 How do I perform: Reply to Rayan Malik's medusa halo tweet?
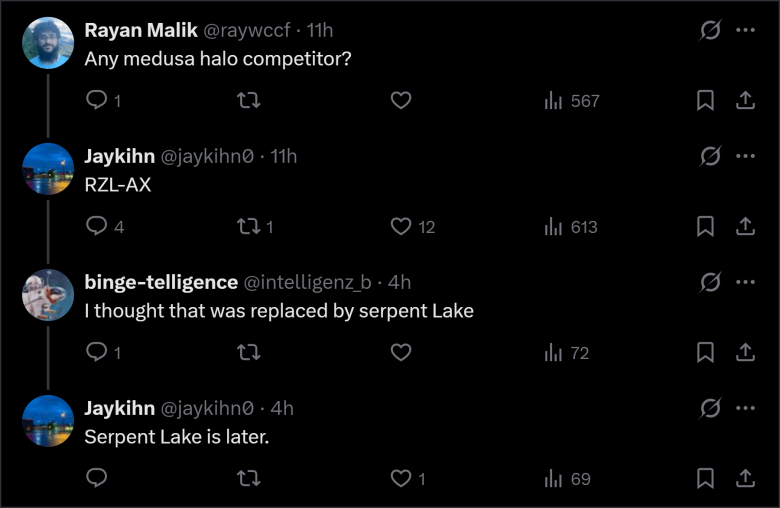click(x=97, y=101)
